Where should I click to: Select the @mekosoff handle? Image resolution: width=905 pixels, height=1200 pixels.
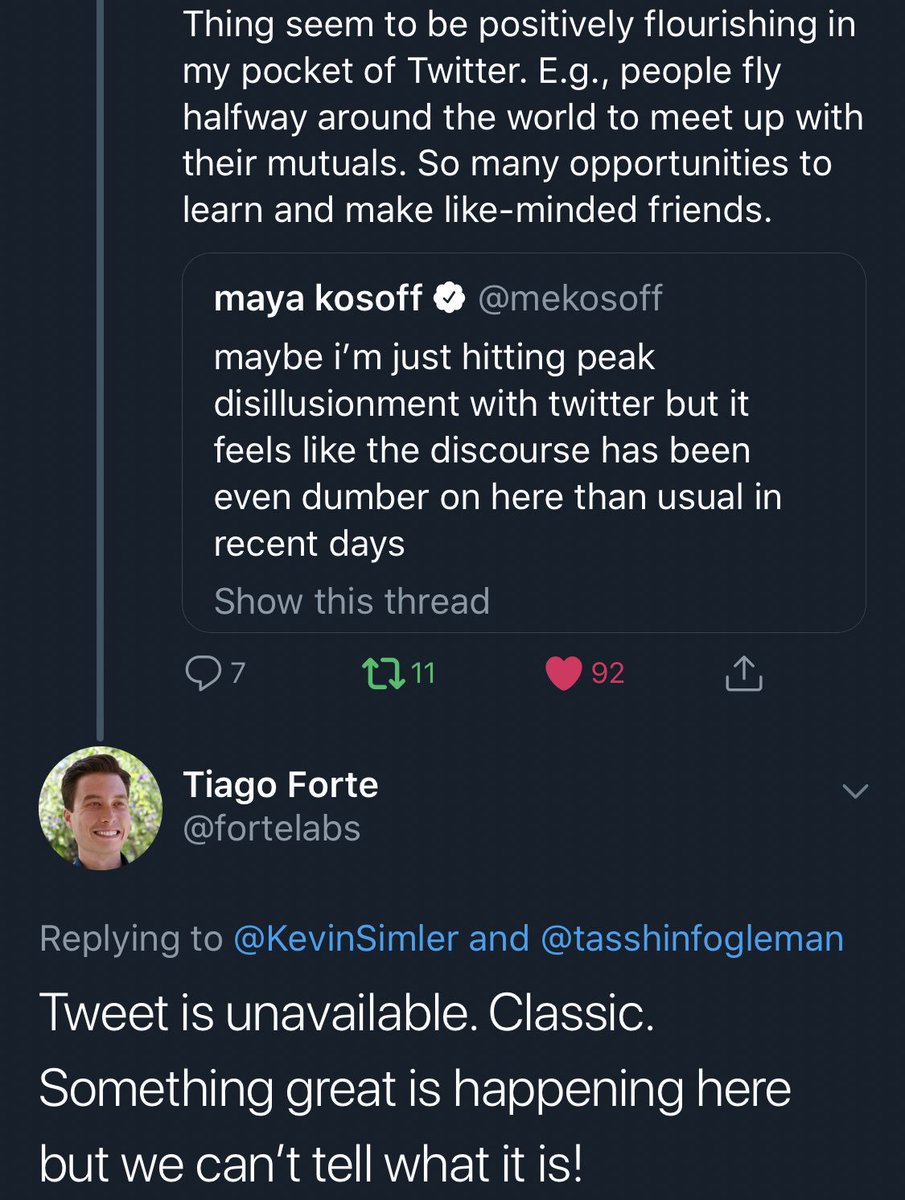pyautogui.click(x=570, y=298)
